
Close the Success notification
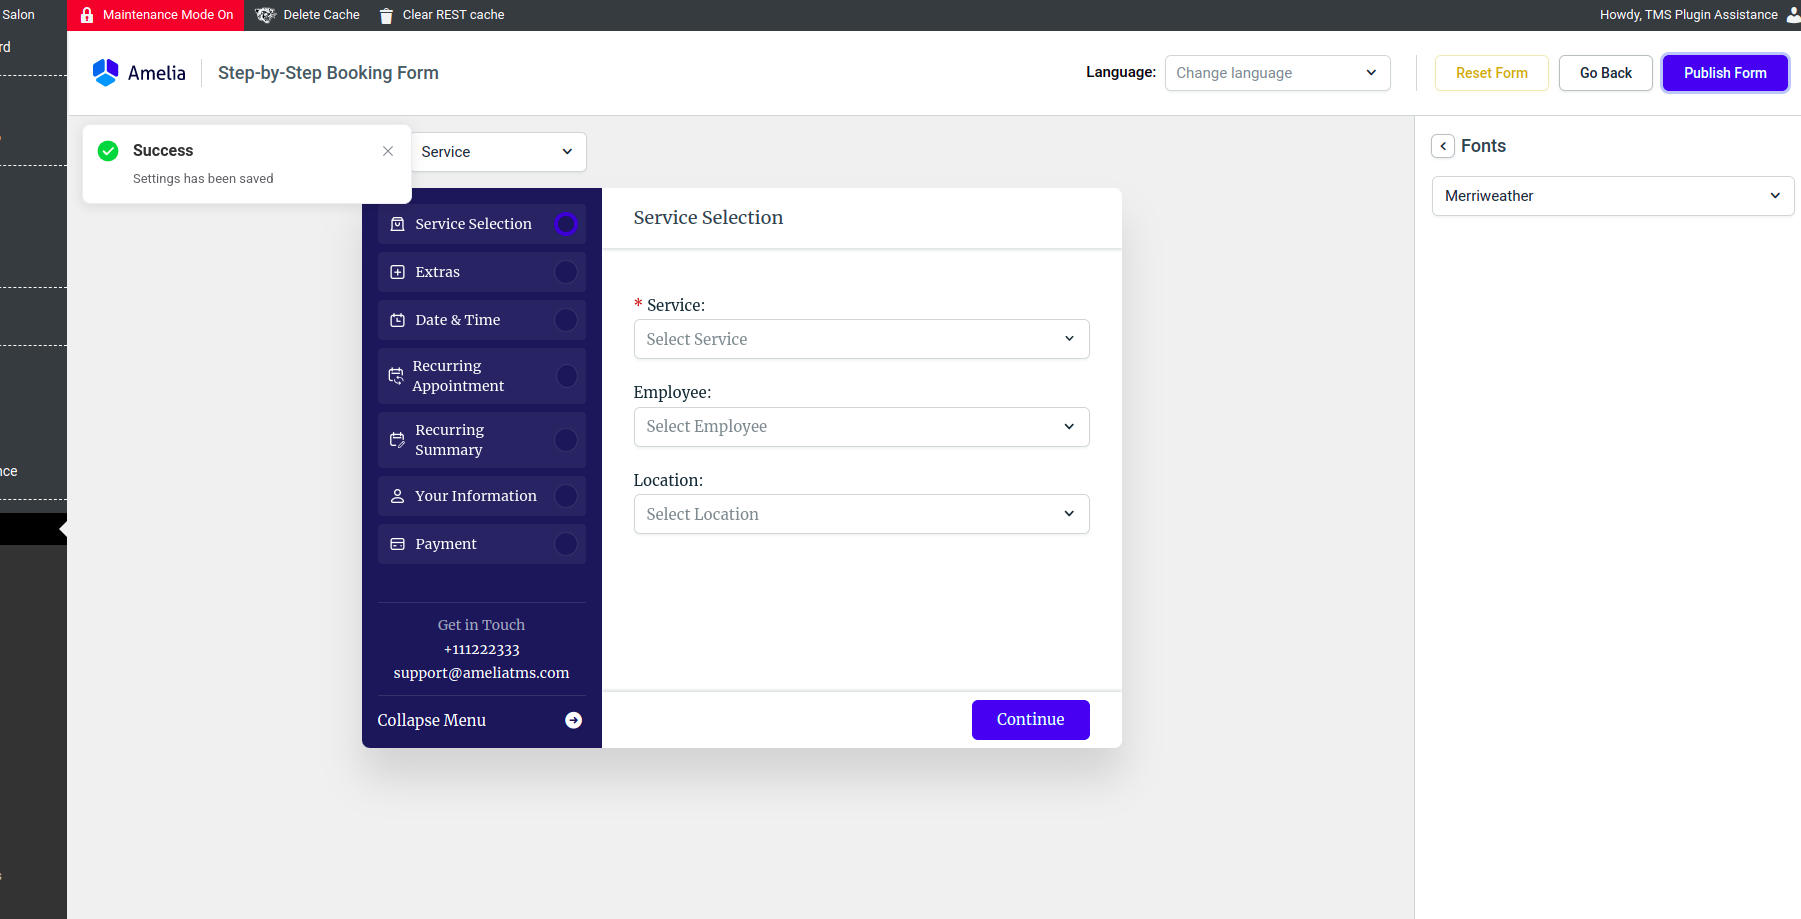click(388, 151)
